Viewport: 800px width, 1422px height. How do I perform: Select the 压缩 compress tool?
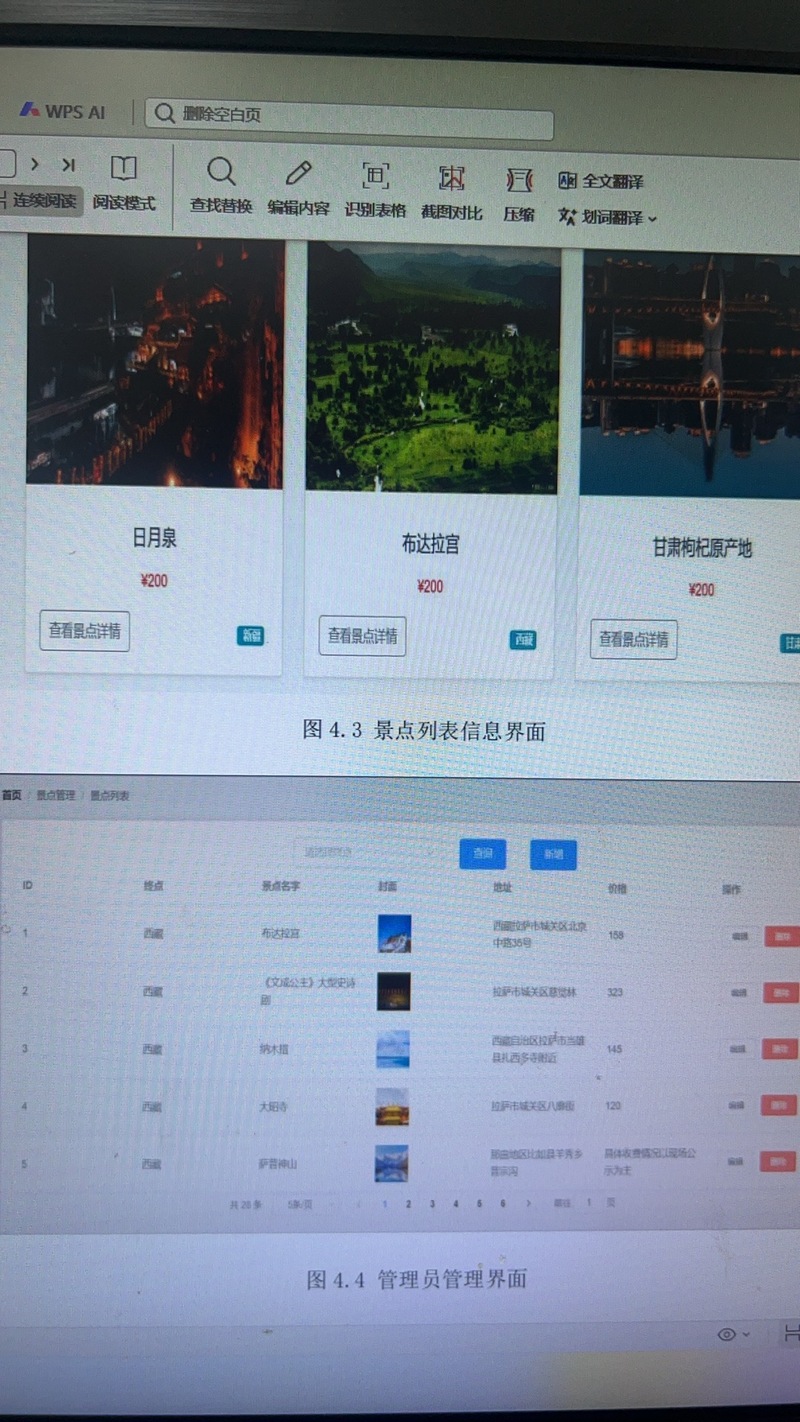[x=519, y=194]
